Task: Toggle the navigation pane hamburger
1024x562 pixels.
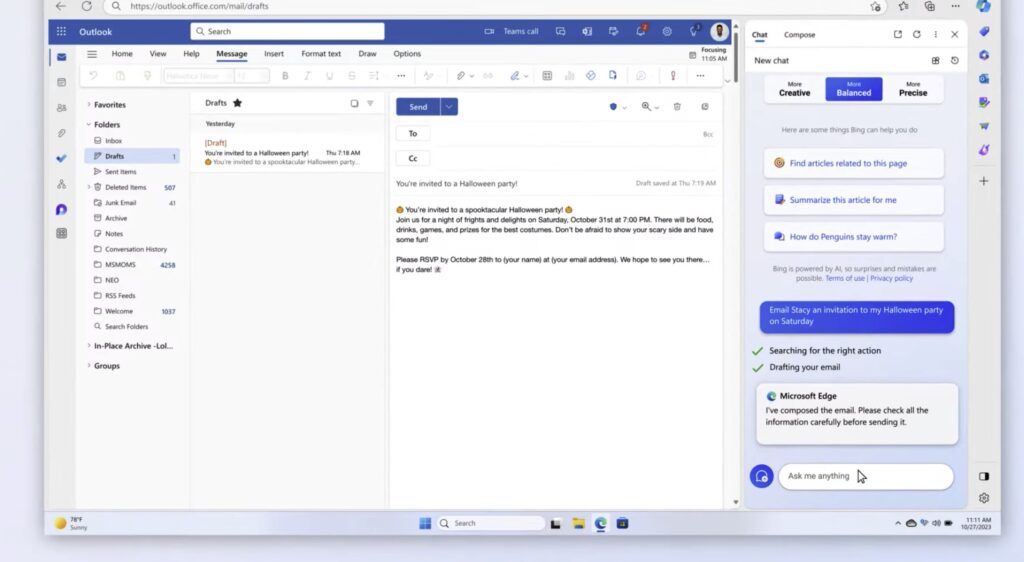Action: [92, 54]
